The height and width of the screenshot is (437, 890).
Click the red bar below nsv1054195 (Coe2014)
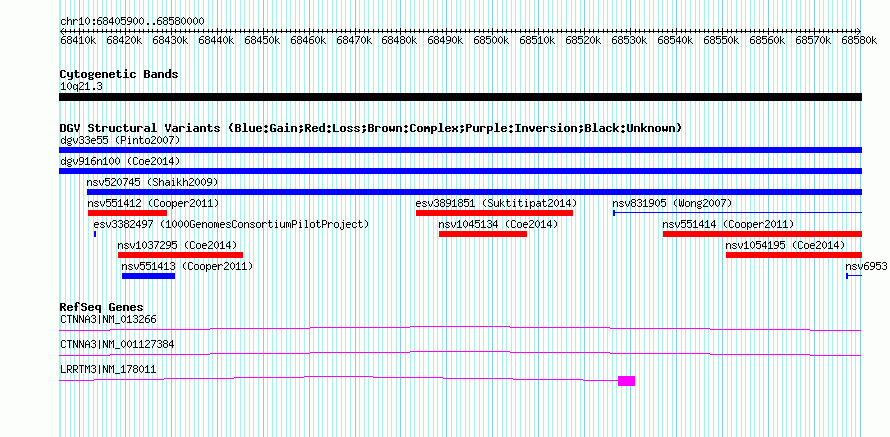point(794,255)
